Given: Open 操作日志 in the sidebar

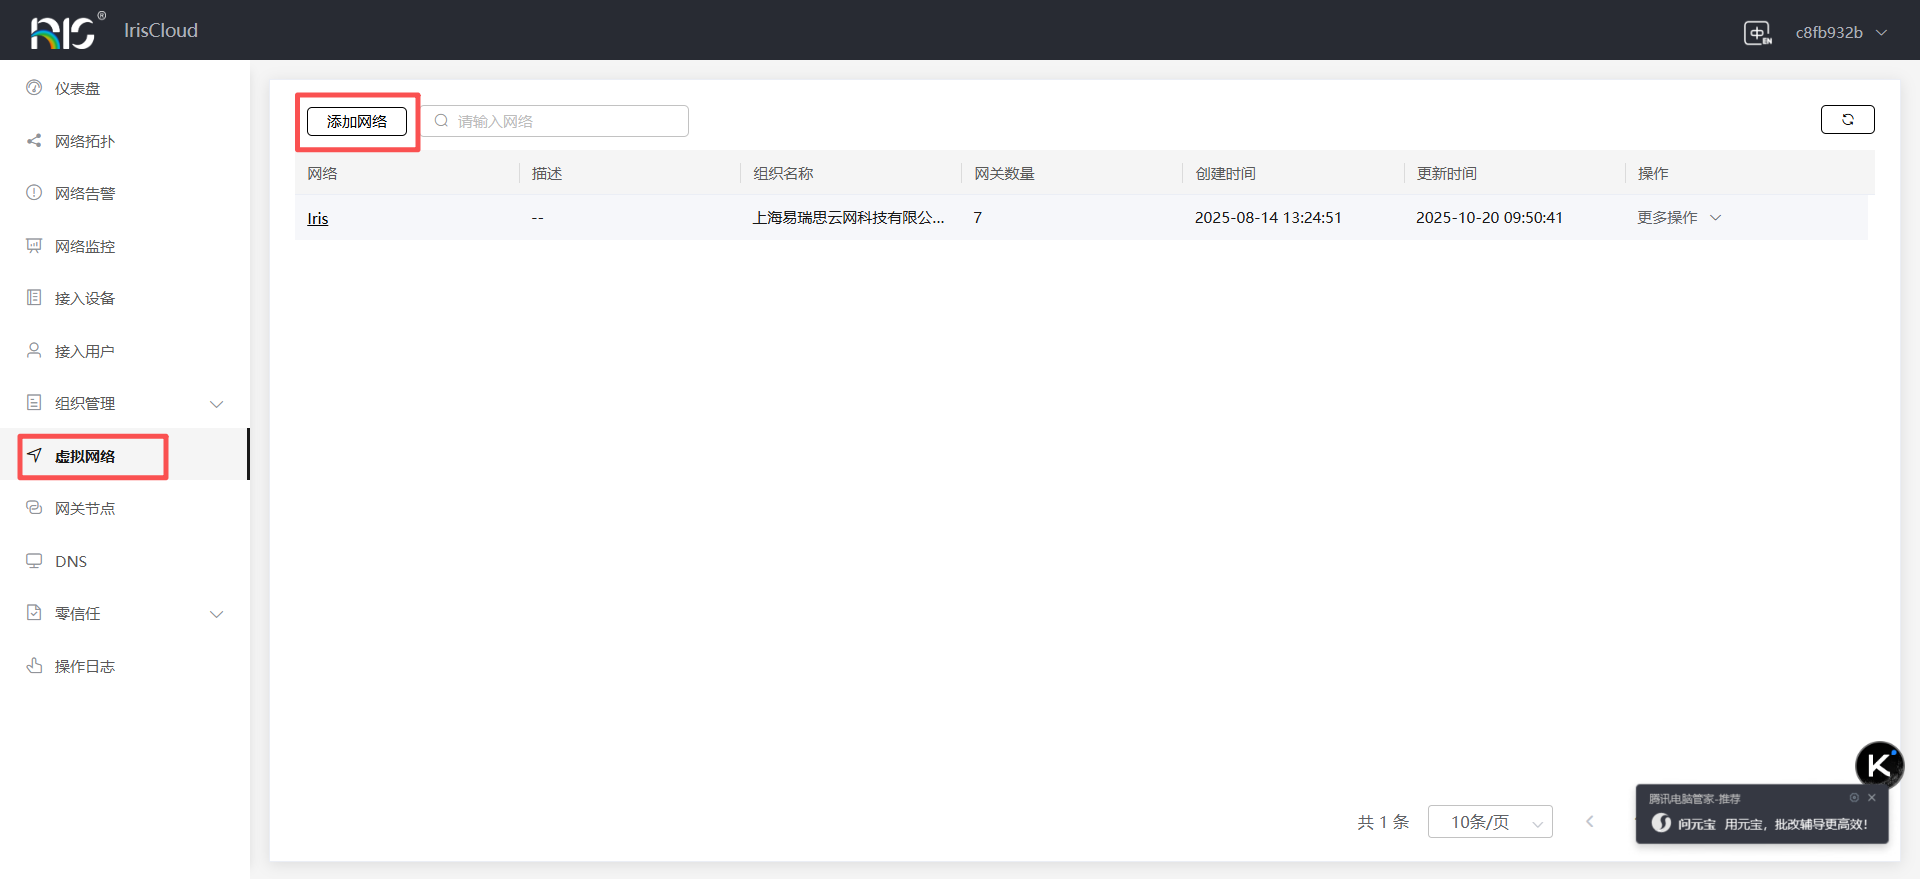Looking at the screenshot, I should point(85,667).
